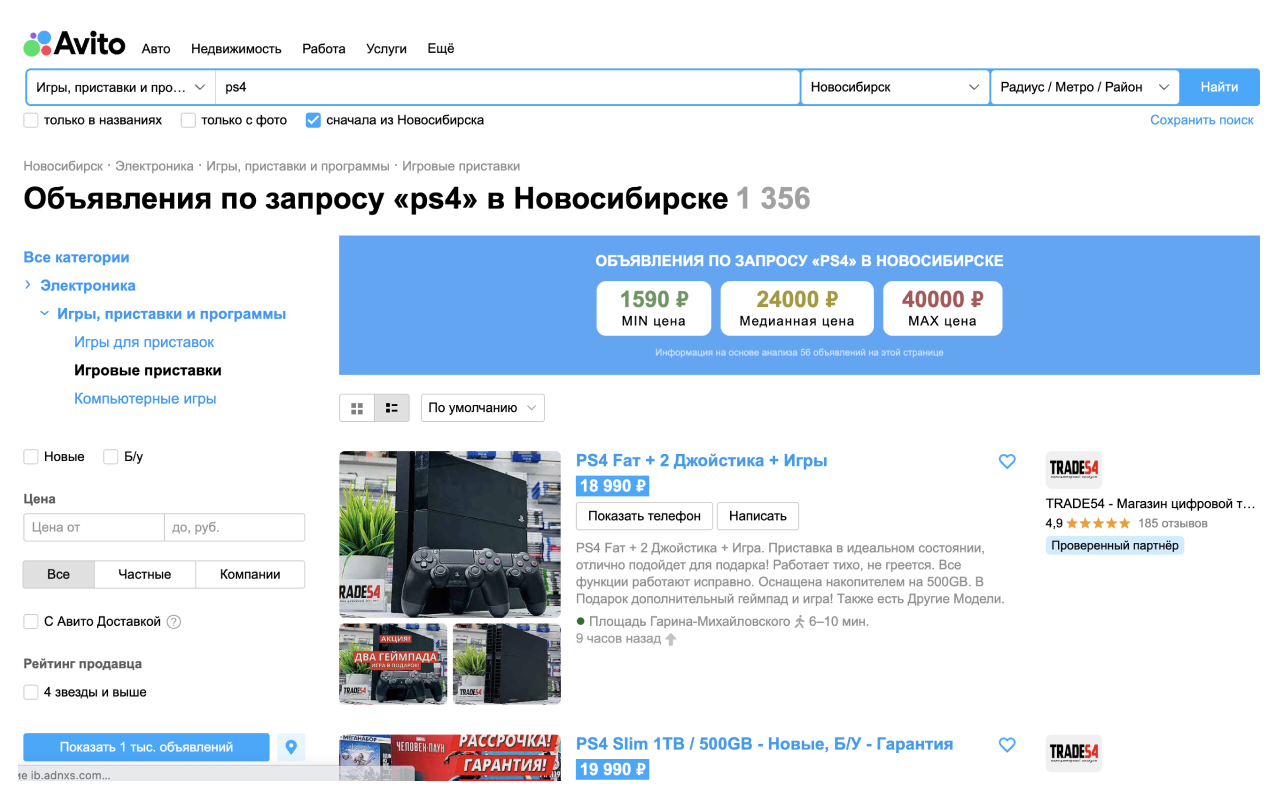Open the 'По умолчанию' sort dropdown

[x=483, y=408]
